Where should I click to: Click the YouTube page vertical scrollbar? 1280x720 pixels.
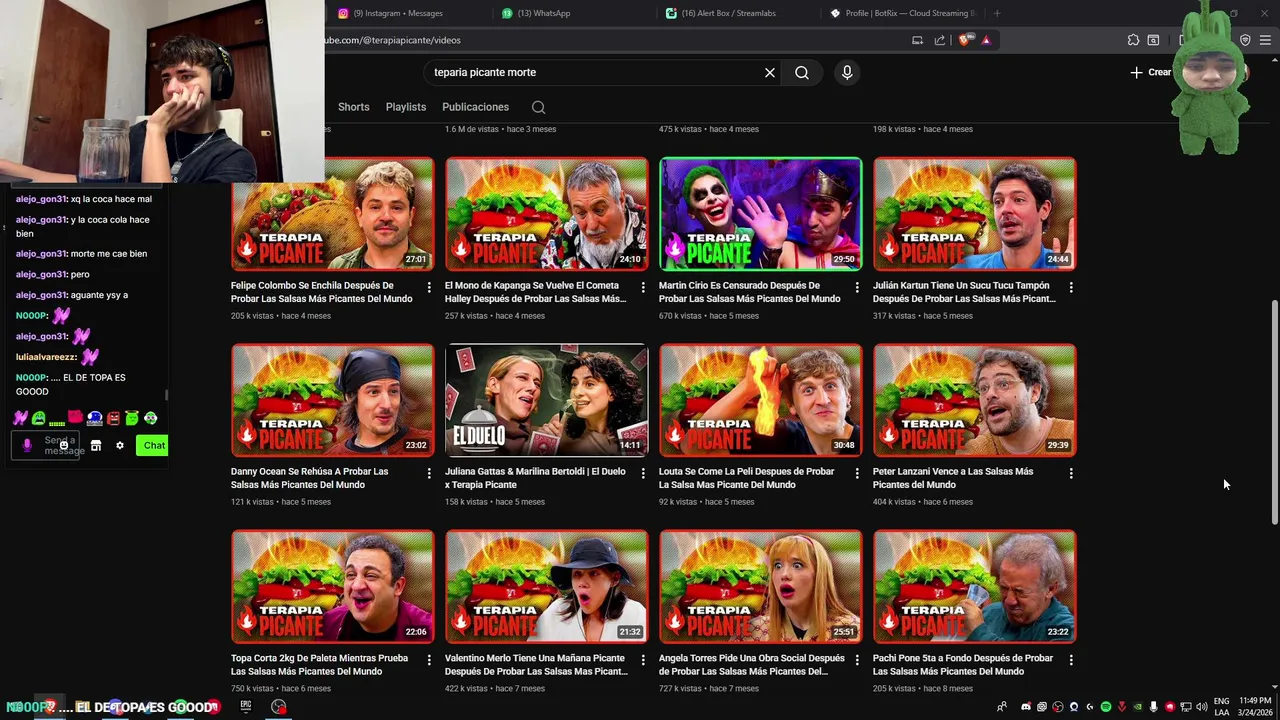[1274, 410]
